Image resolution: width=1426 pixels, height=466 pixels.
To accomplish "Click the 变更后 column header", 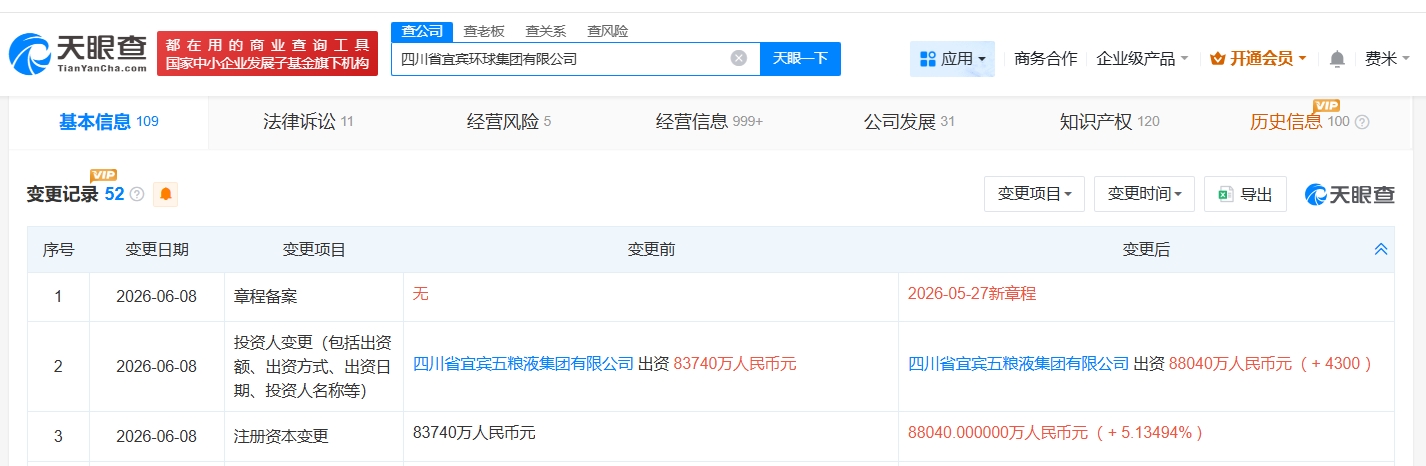I will 1146,249.
